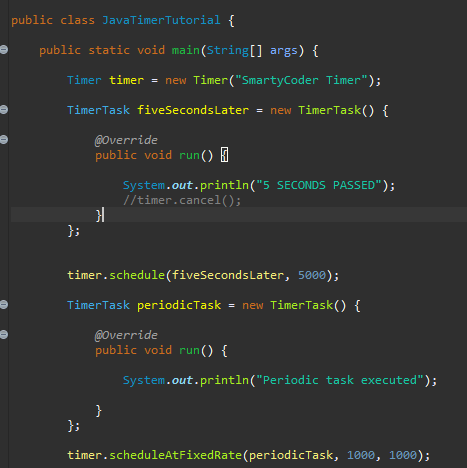This screenshot has width=467, height=468.
Task: Click the String type in main signature
Action: pos(228,51)
